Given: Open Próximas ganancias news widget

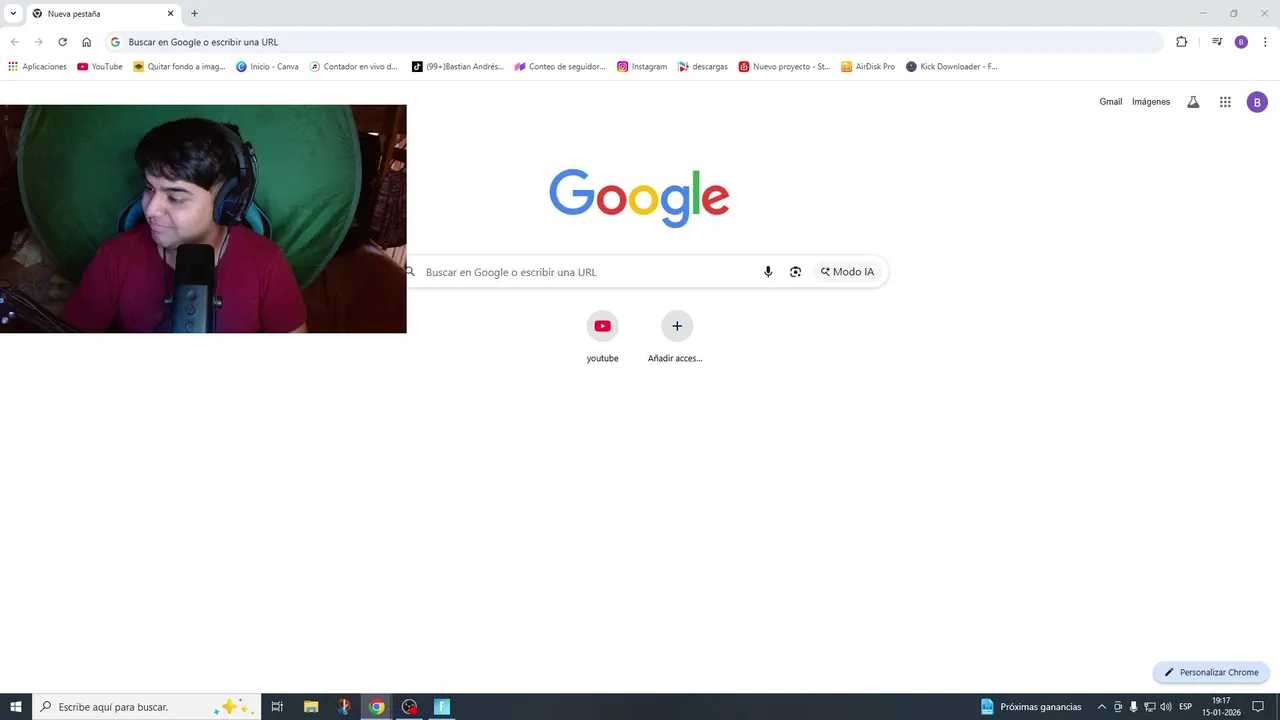Looking at the screenshot, I should 1032,707.
